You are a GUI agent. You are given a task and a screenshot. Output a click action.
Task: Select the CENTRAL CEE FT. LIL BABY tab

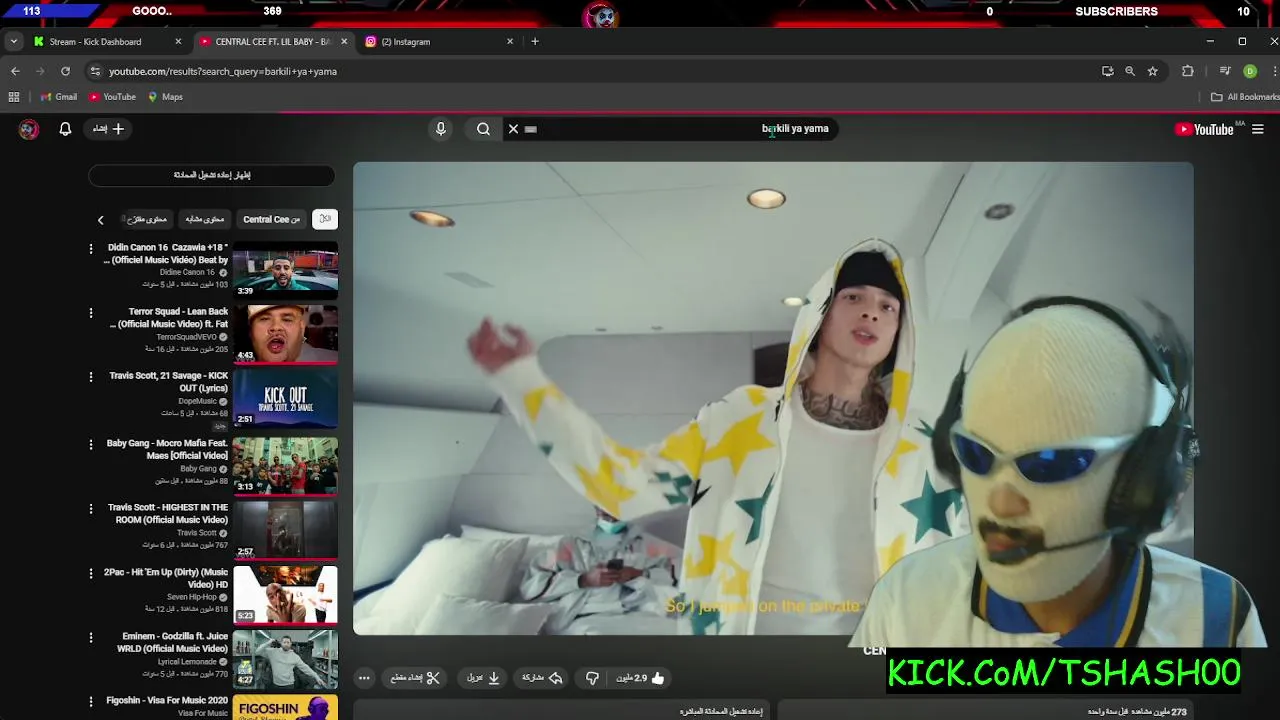[x=272, y=41]
